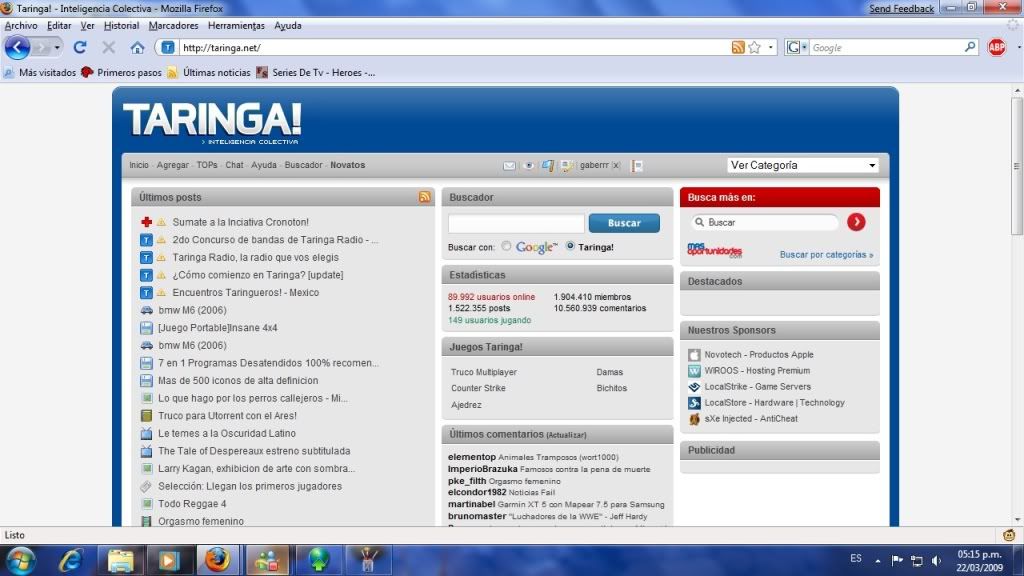
Task: Click the page vertical scrollbar thumb
Action: tap(1017, 167)
